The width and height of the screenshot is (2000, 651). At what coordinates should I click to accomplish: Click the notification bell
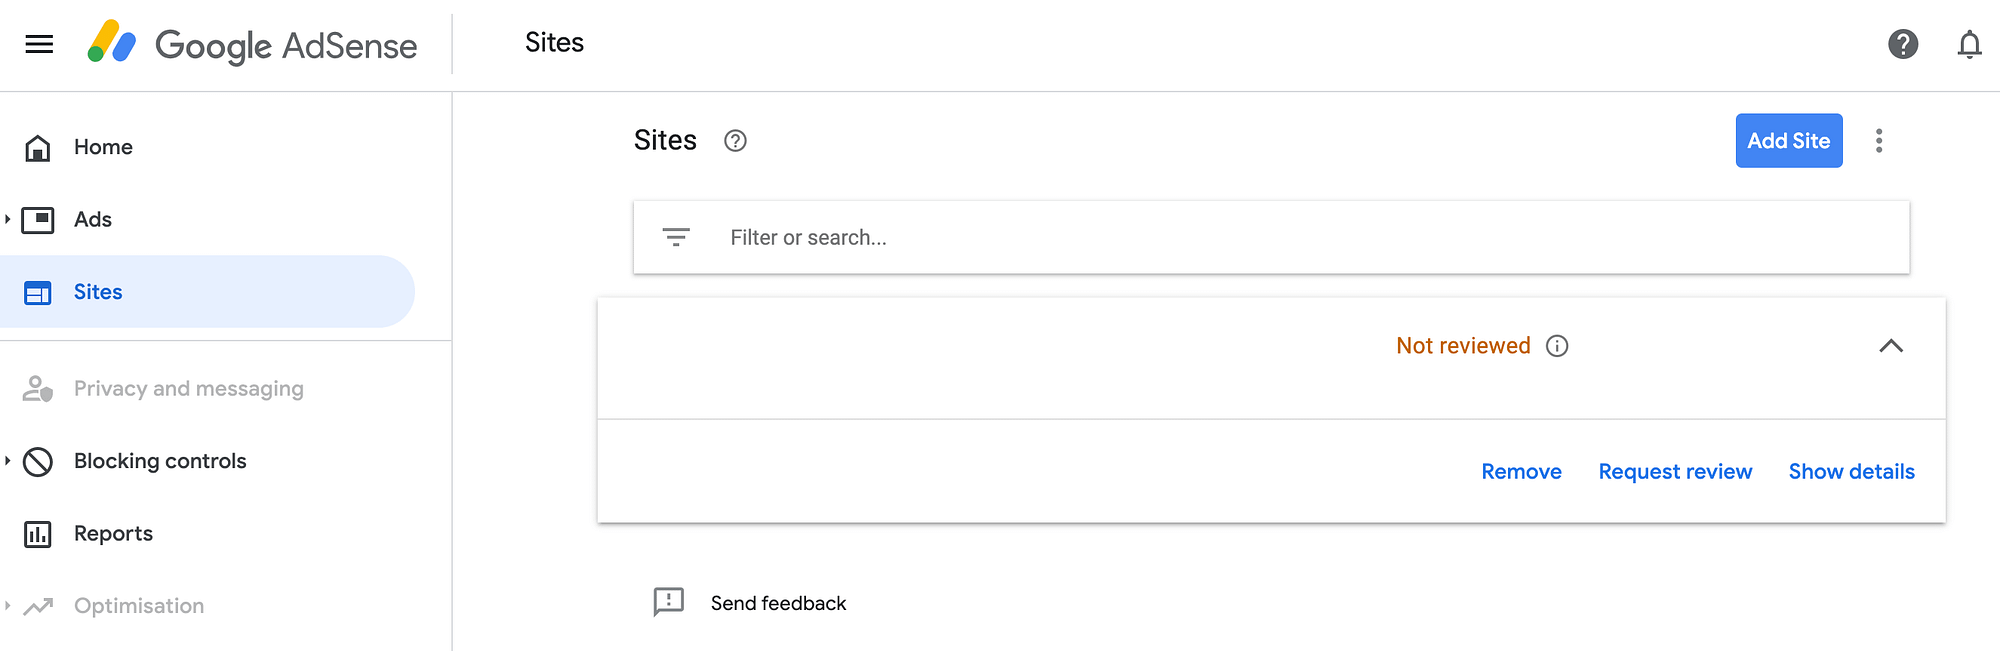1969,44
